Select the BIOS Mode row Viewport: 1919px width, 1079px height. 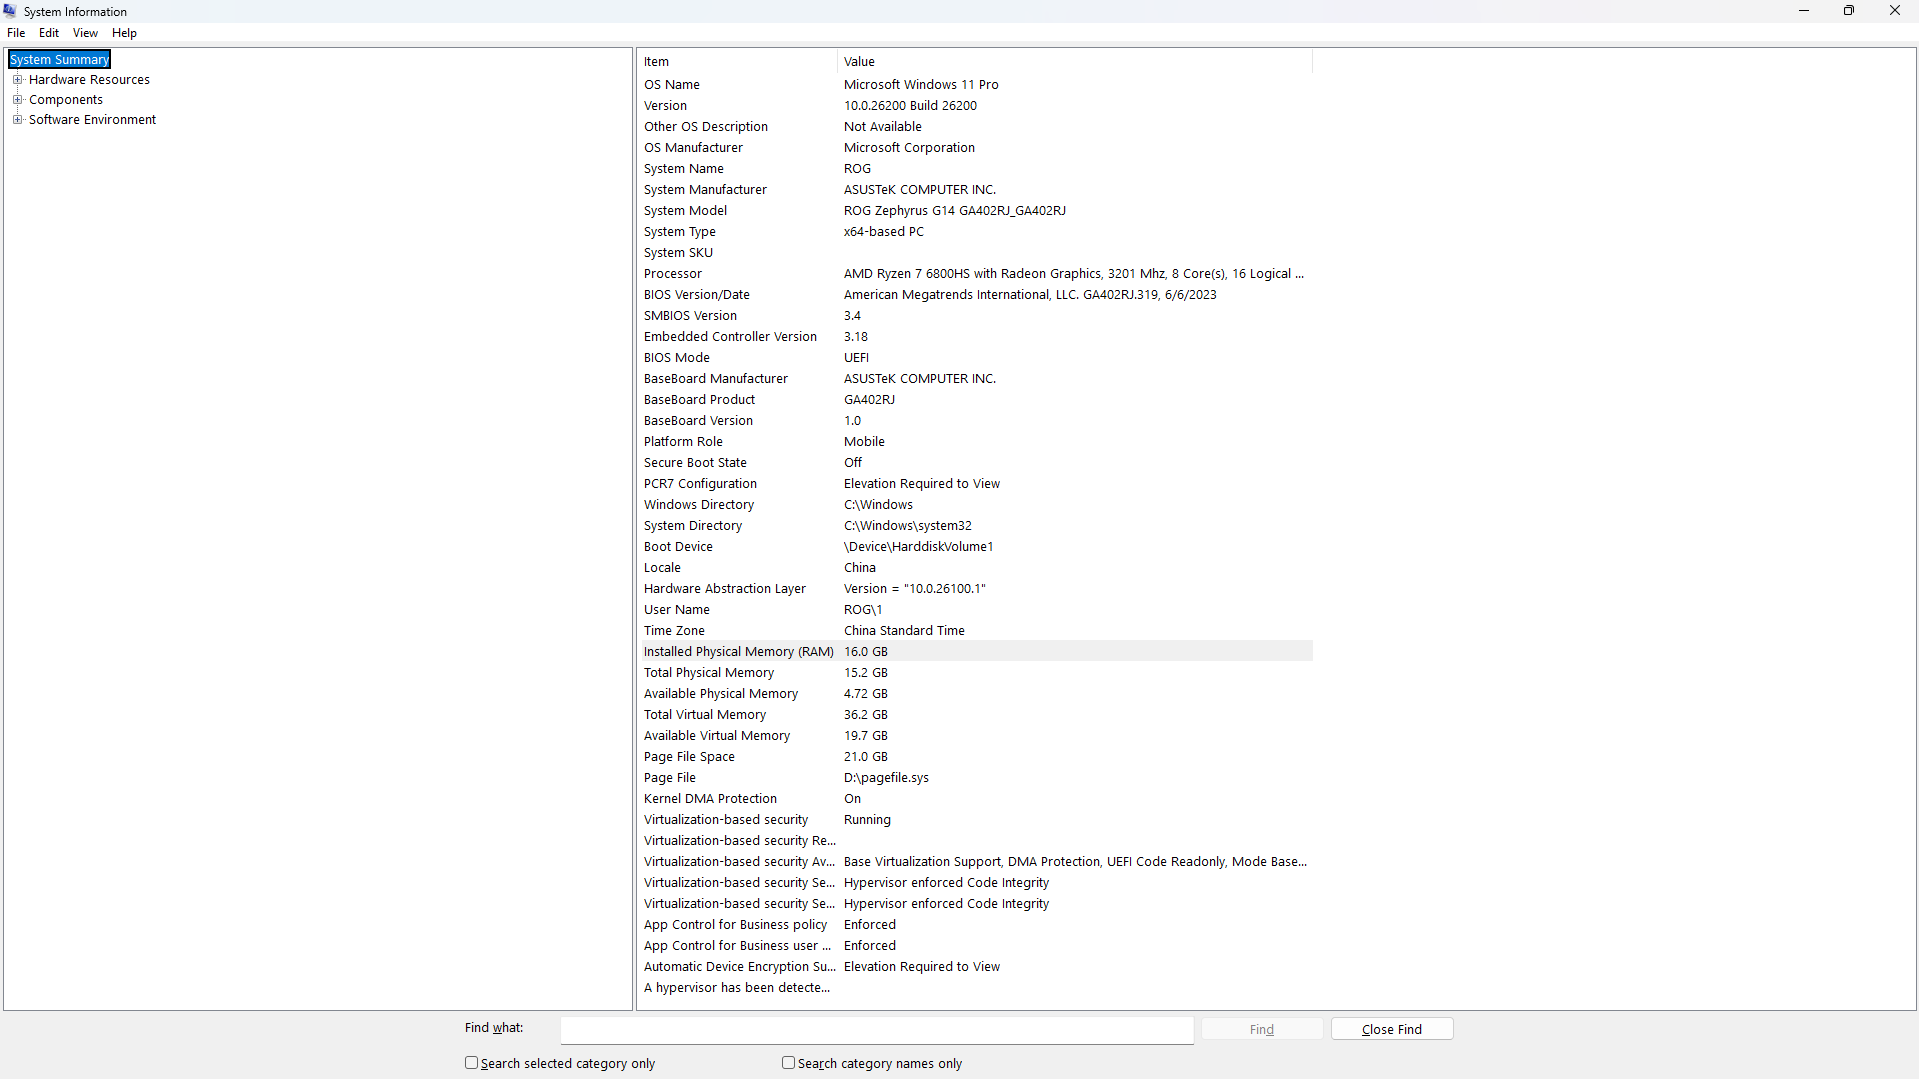[x=975, y=358]
